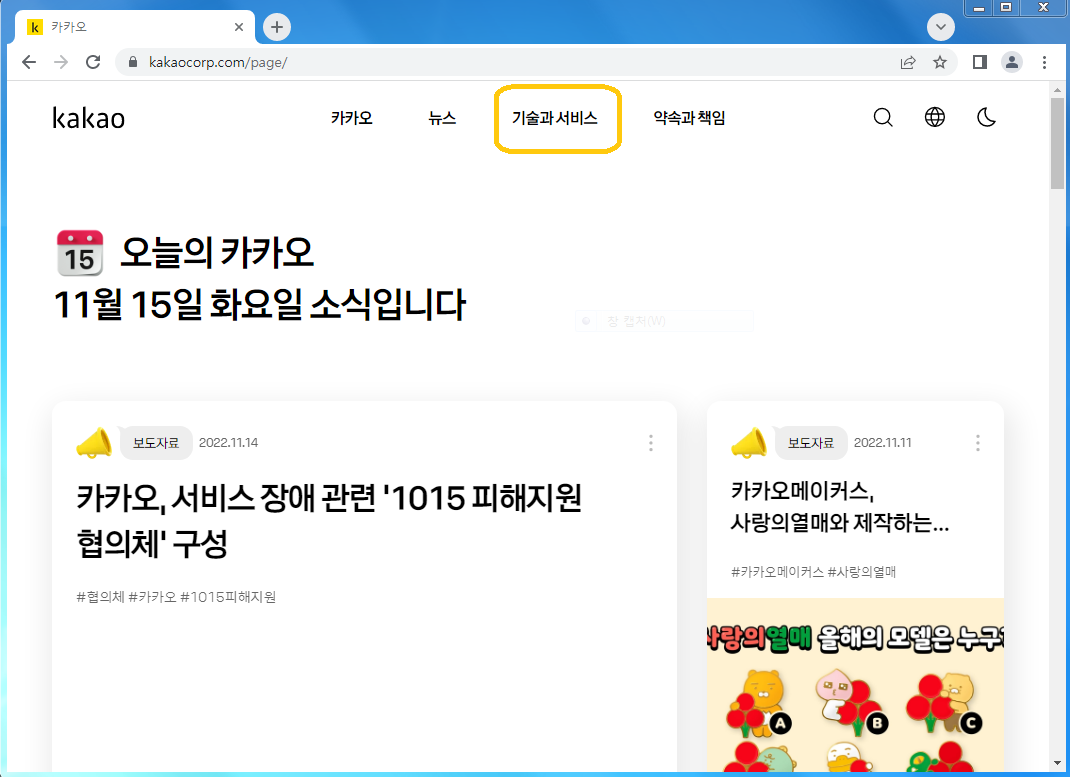The height and width of the screenshot is (777, 1070).
Task: Click the browser back arrow
Action: pos(29,62)
